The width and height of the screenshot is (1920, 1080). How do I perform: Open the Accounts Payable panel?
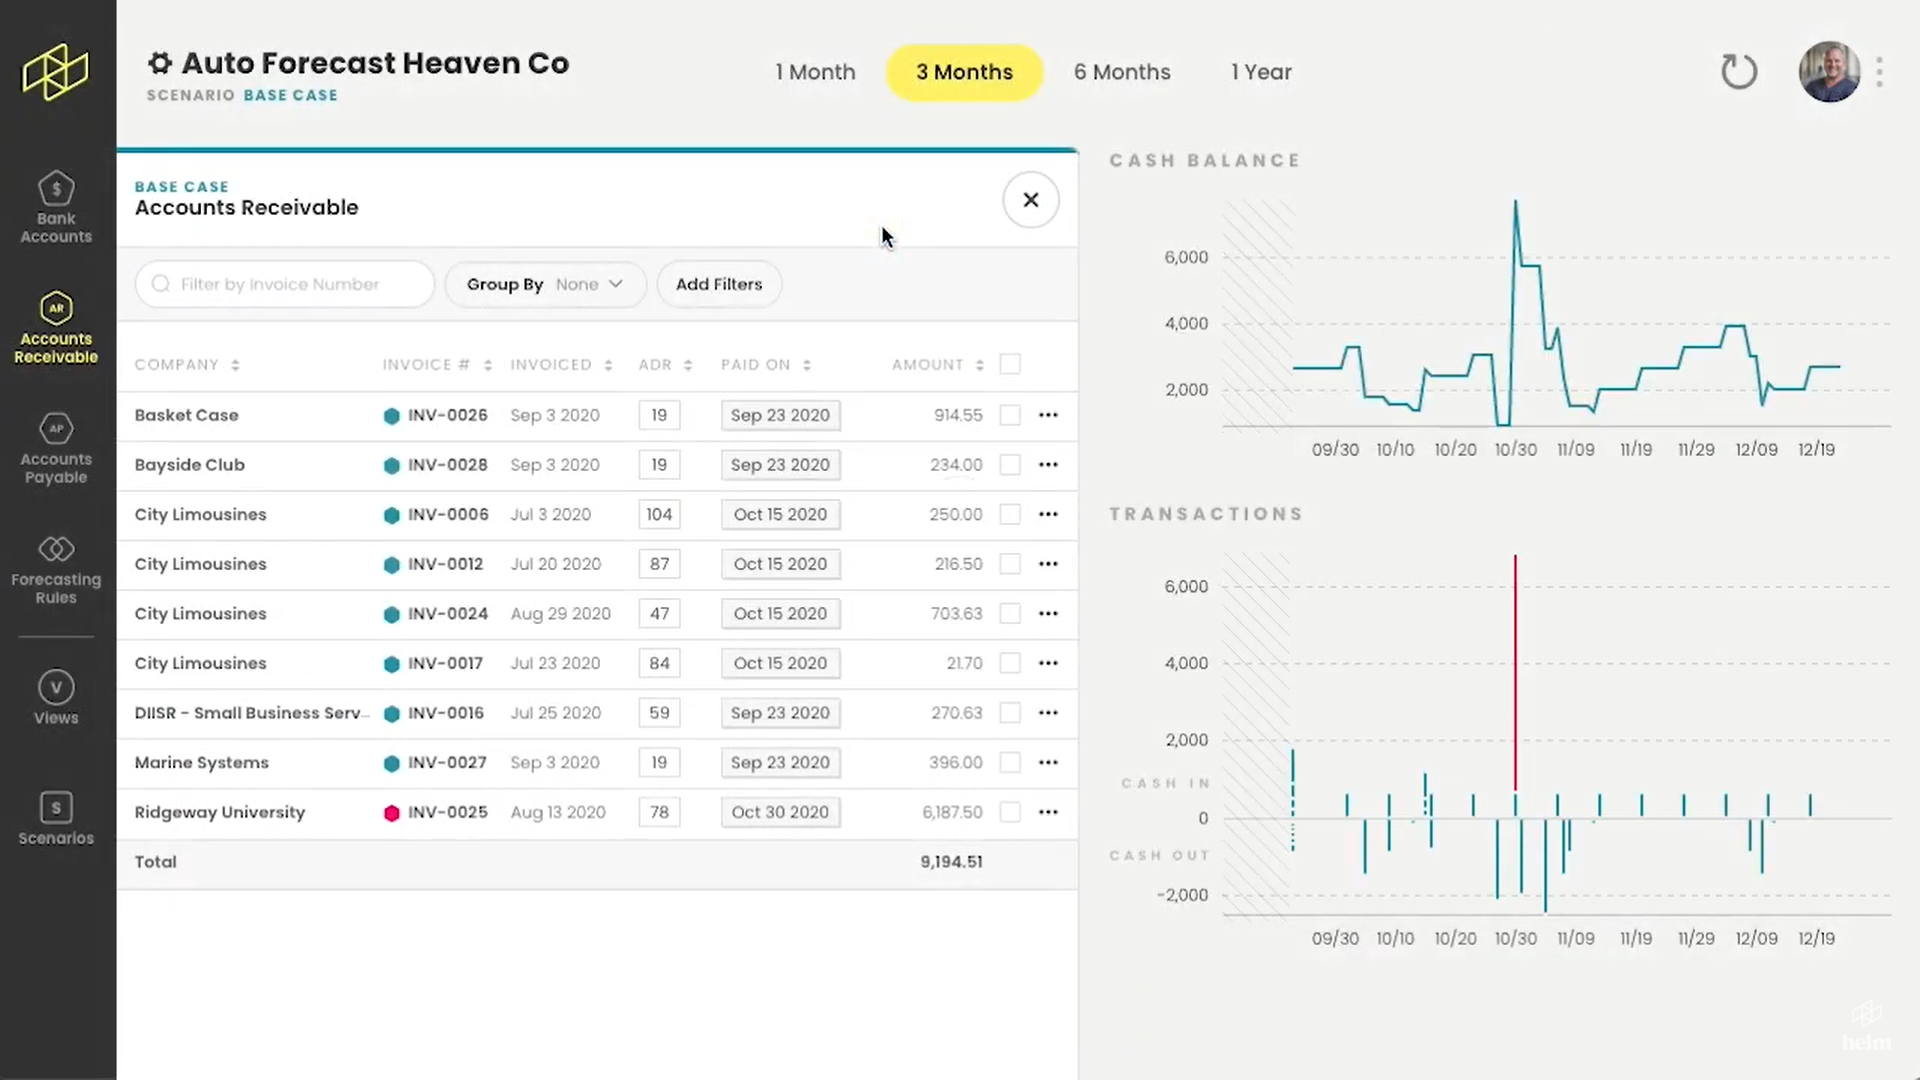[x=55, y=448]
